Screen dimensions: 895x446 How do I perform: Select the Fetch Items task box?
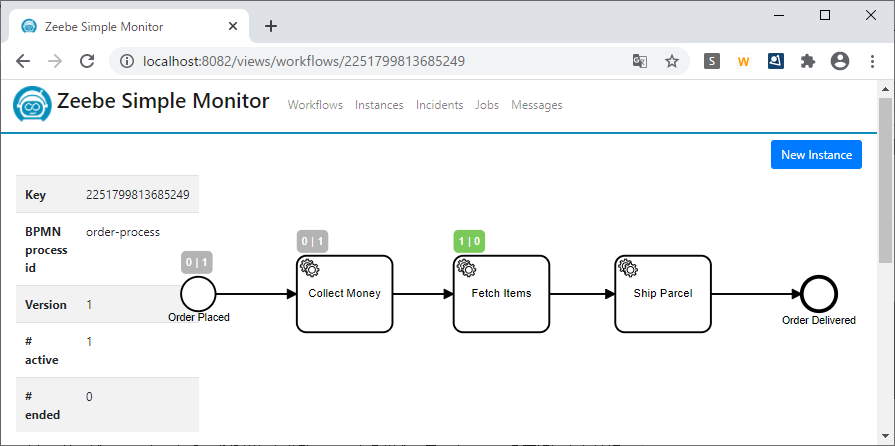[501, 294]
